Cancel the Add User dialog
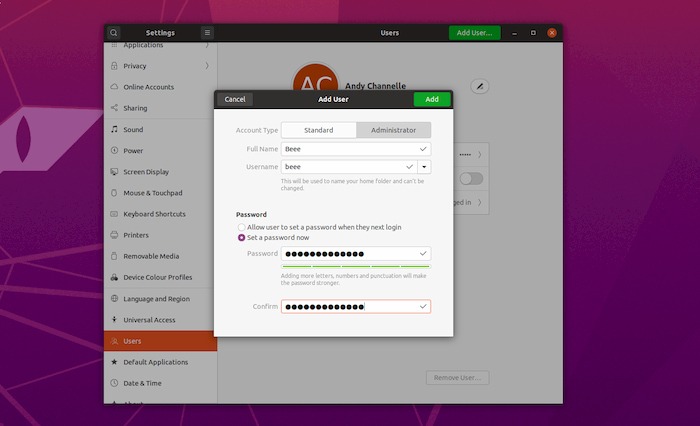700x426 pixels. pyautogui.click(x=235, y=99)
